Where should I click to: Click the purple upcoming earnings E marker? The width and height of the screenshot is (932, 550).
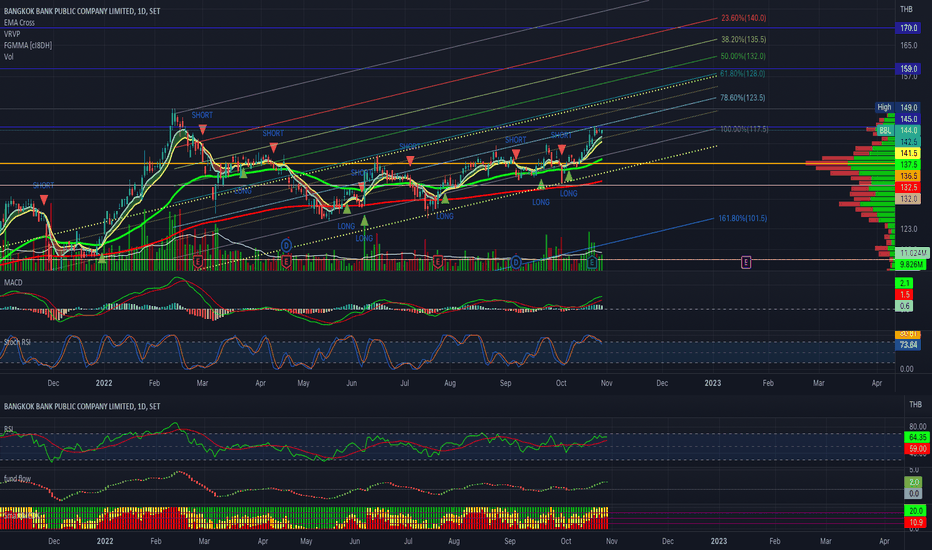[745, 262]
